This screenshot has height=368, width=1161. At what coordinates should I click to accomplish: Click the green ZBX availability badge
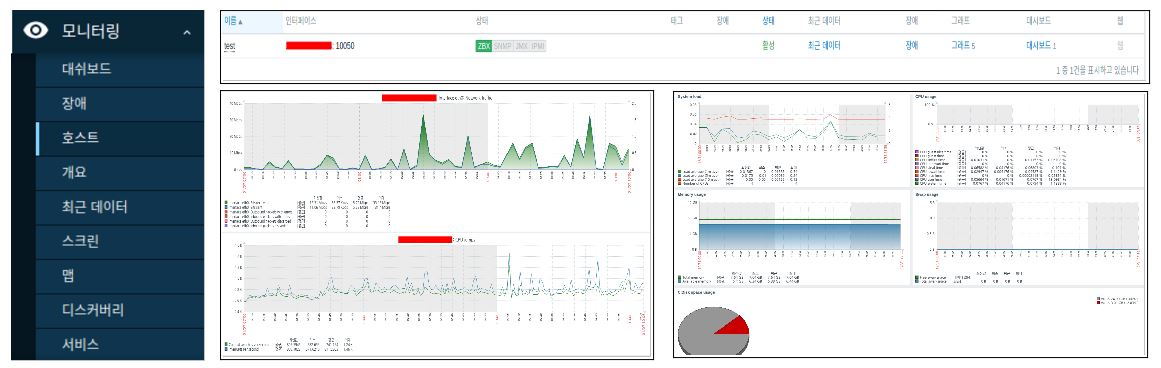pyautogui.click(x=484, y=46)
